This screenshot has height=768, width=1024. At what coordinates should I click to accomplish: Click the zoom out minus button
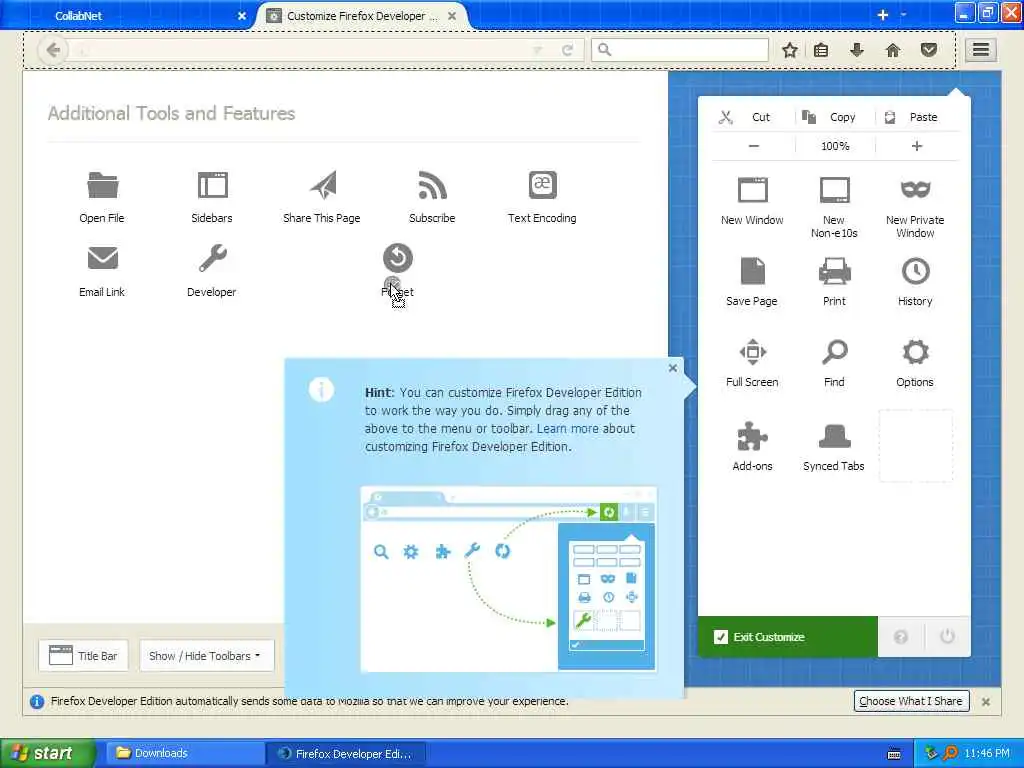754,146
